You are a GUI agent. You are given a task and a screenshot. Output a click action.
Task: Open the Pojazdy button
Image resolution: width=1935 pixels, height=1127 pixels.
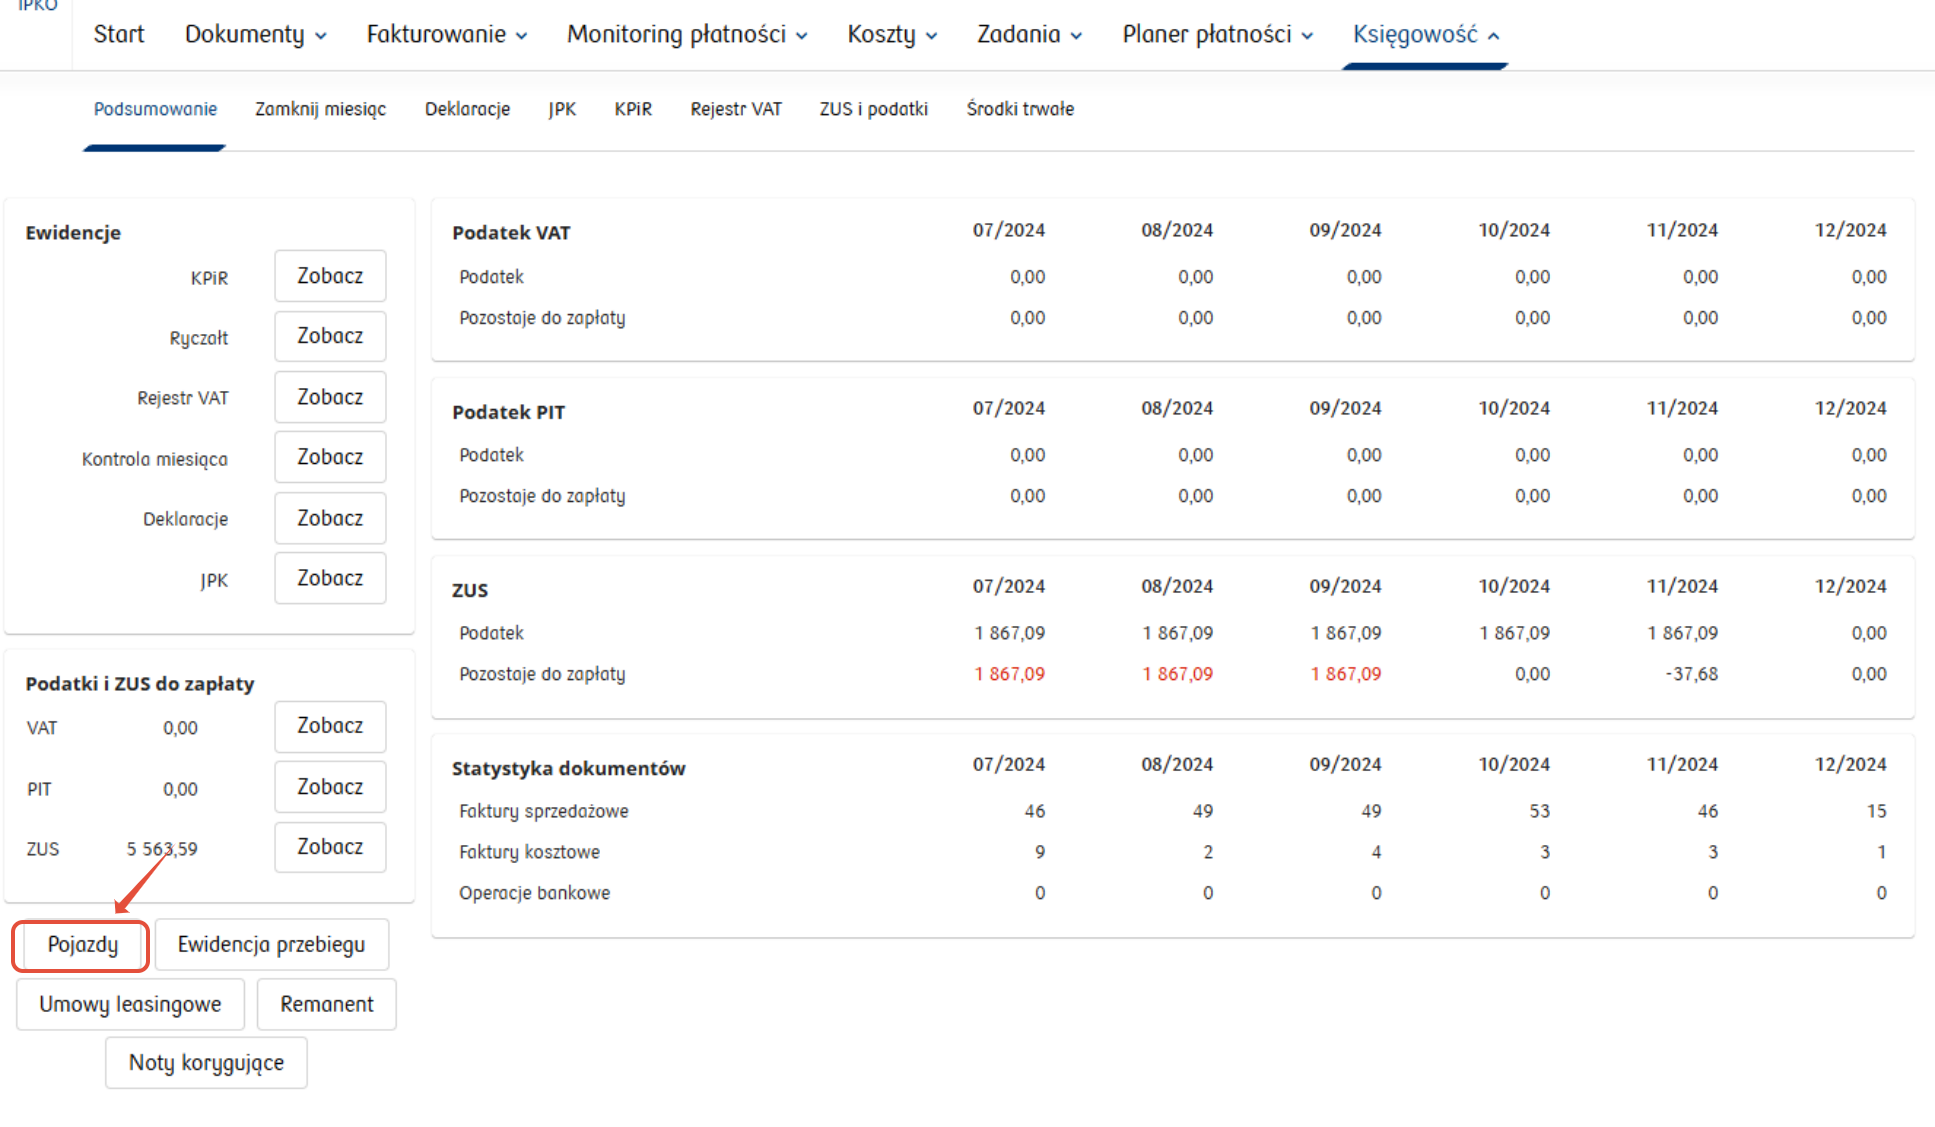tap(82, 945)
